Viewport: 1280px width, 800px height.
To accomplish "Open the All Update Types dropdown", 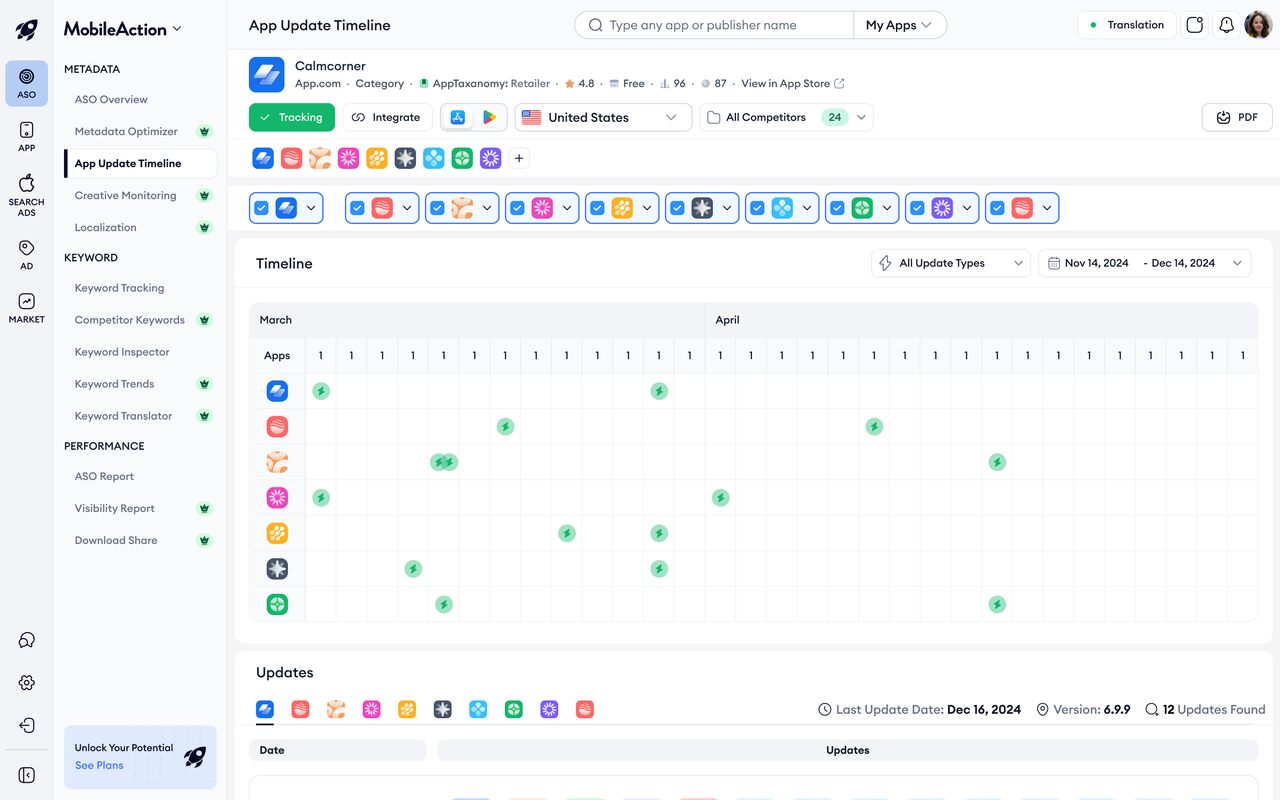I will (x=951, y=263).
